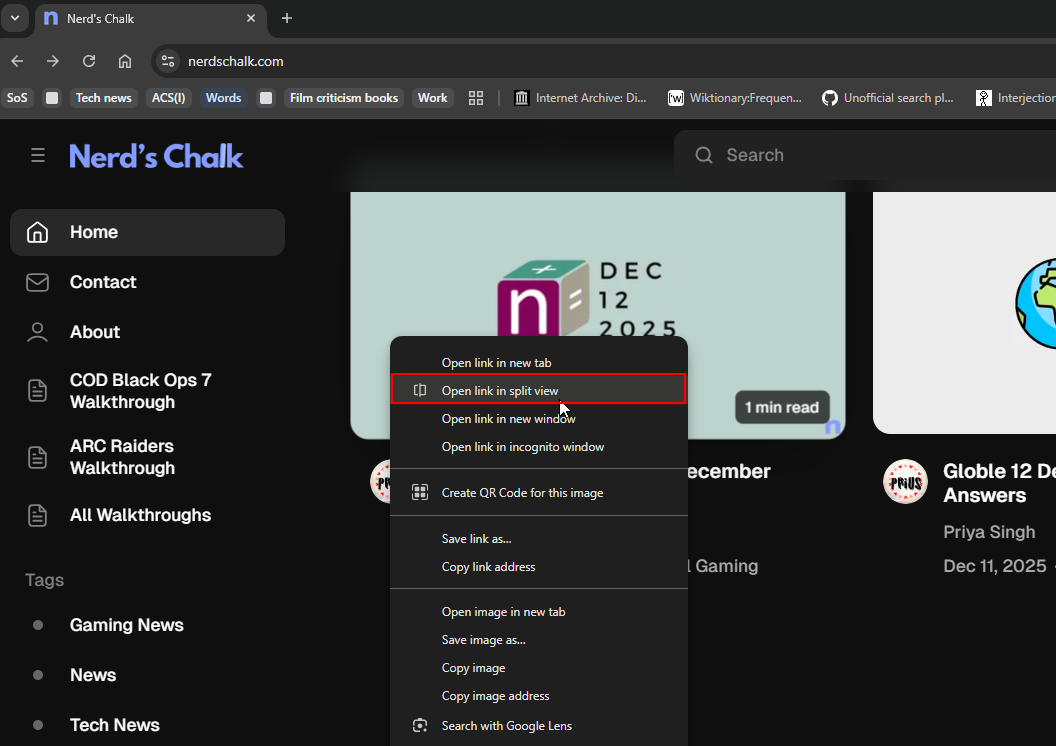Click the browser home icon

pos(125,61)
